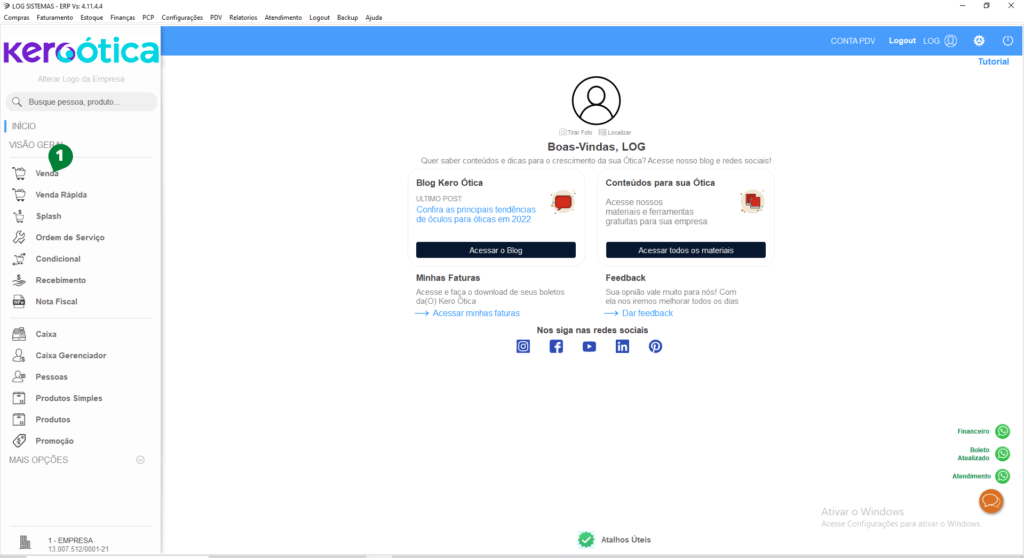This screenshot has width=1024, height=558.
Task: Click the LOG user profile icon
Action: [951, 41]
